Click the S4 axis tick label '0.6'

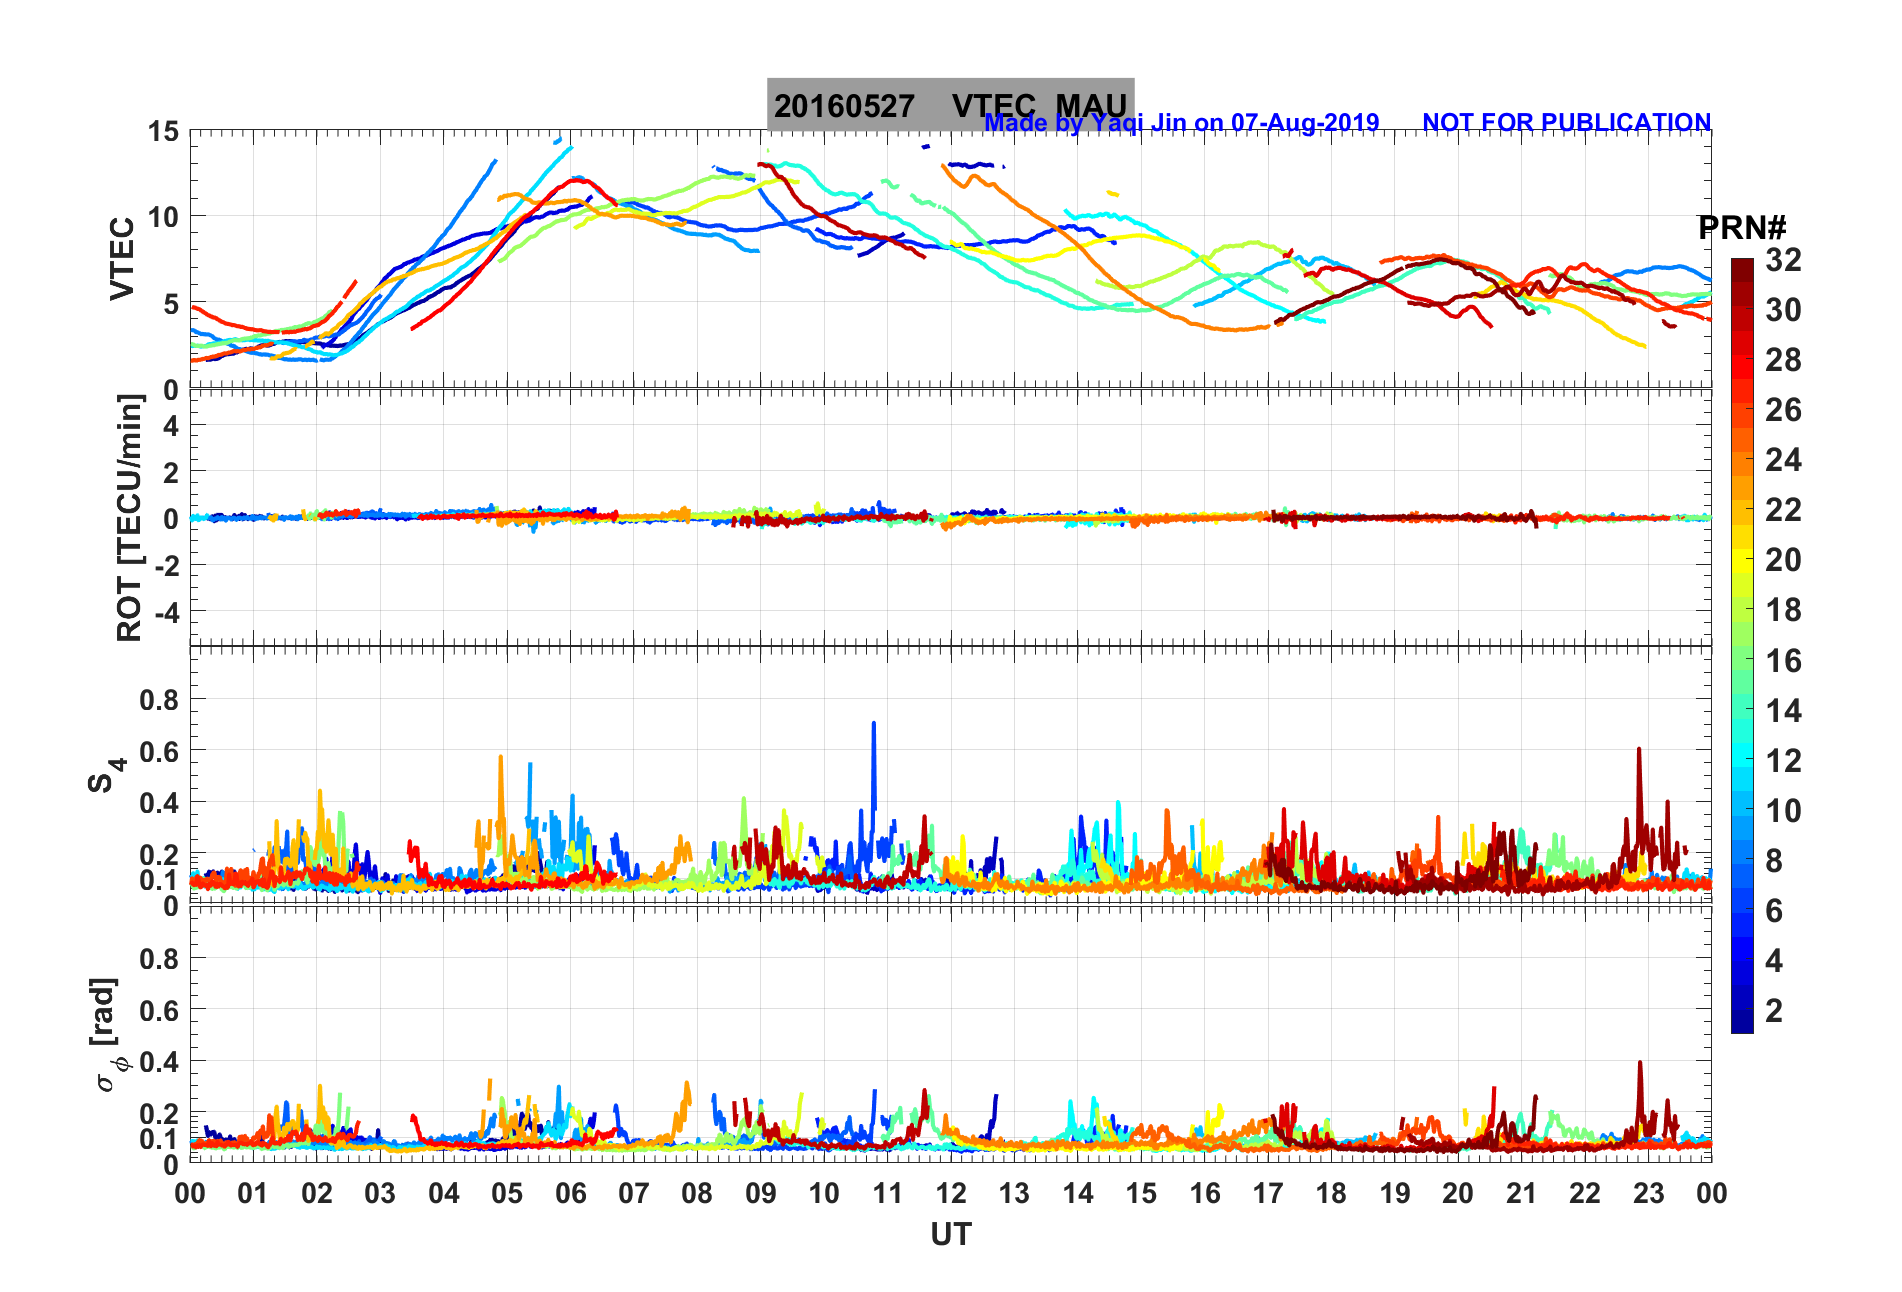click(x=159, y=751)
